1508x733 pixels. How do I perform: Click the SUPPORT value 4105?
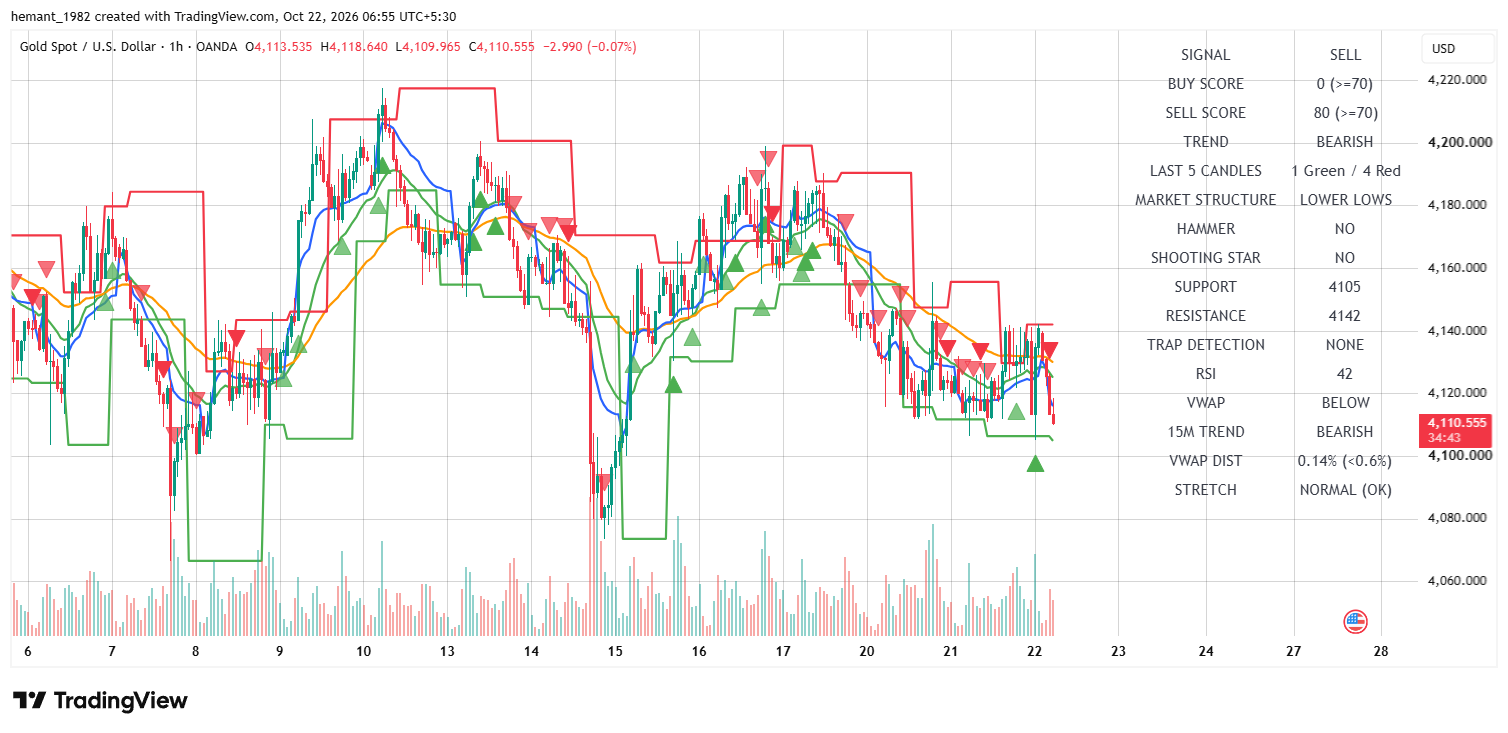click(x=1345, y=287)
